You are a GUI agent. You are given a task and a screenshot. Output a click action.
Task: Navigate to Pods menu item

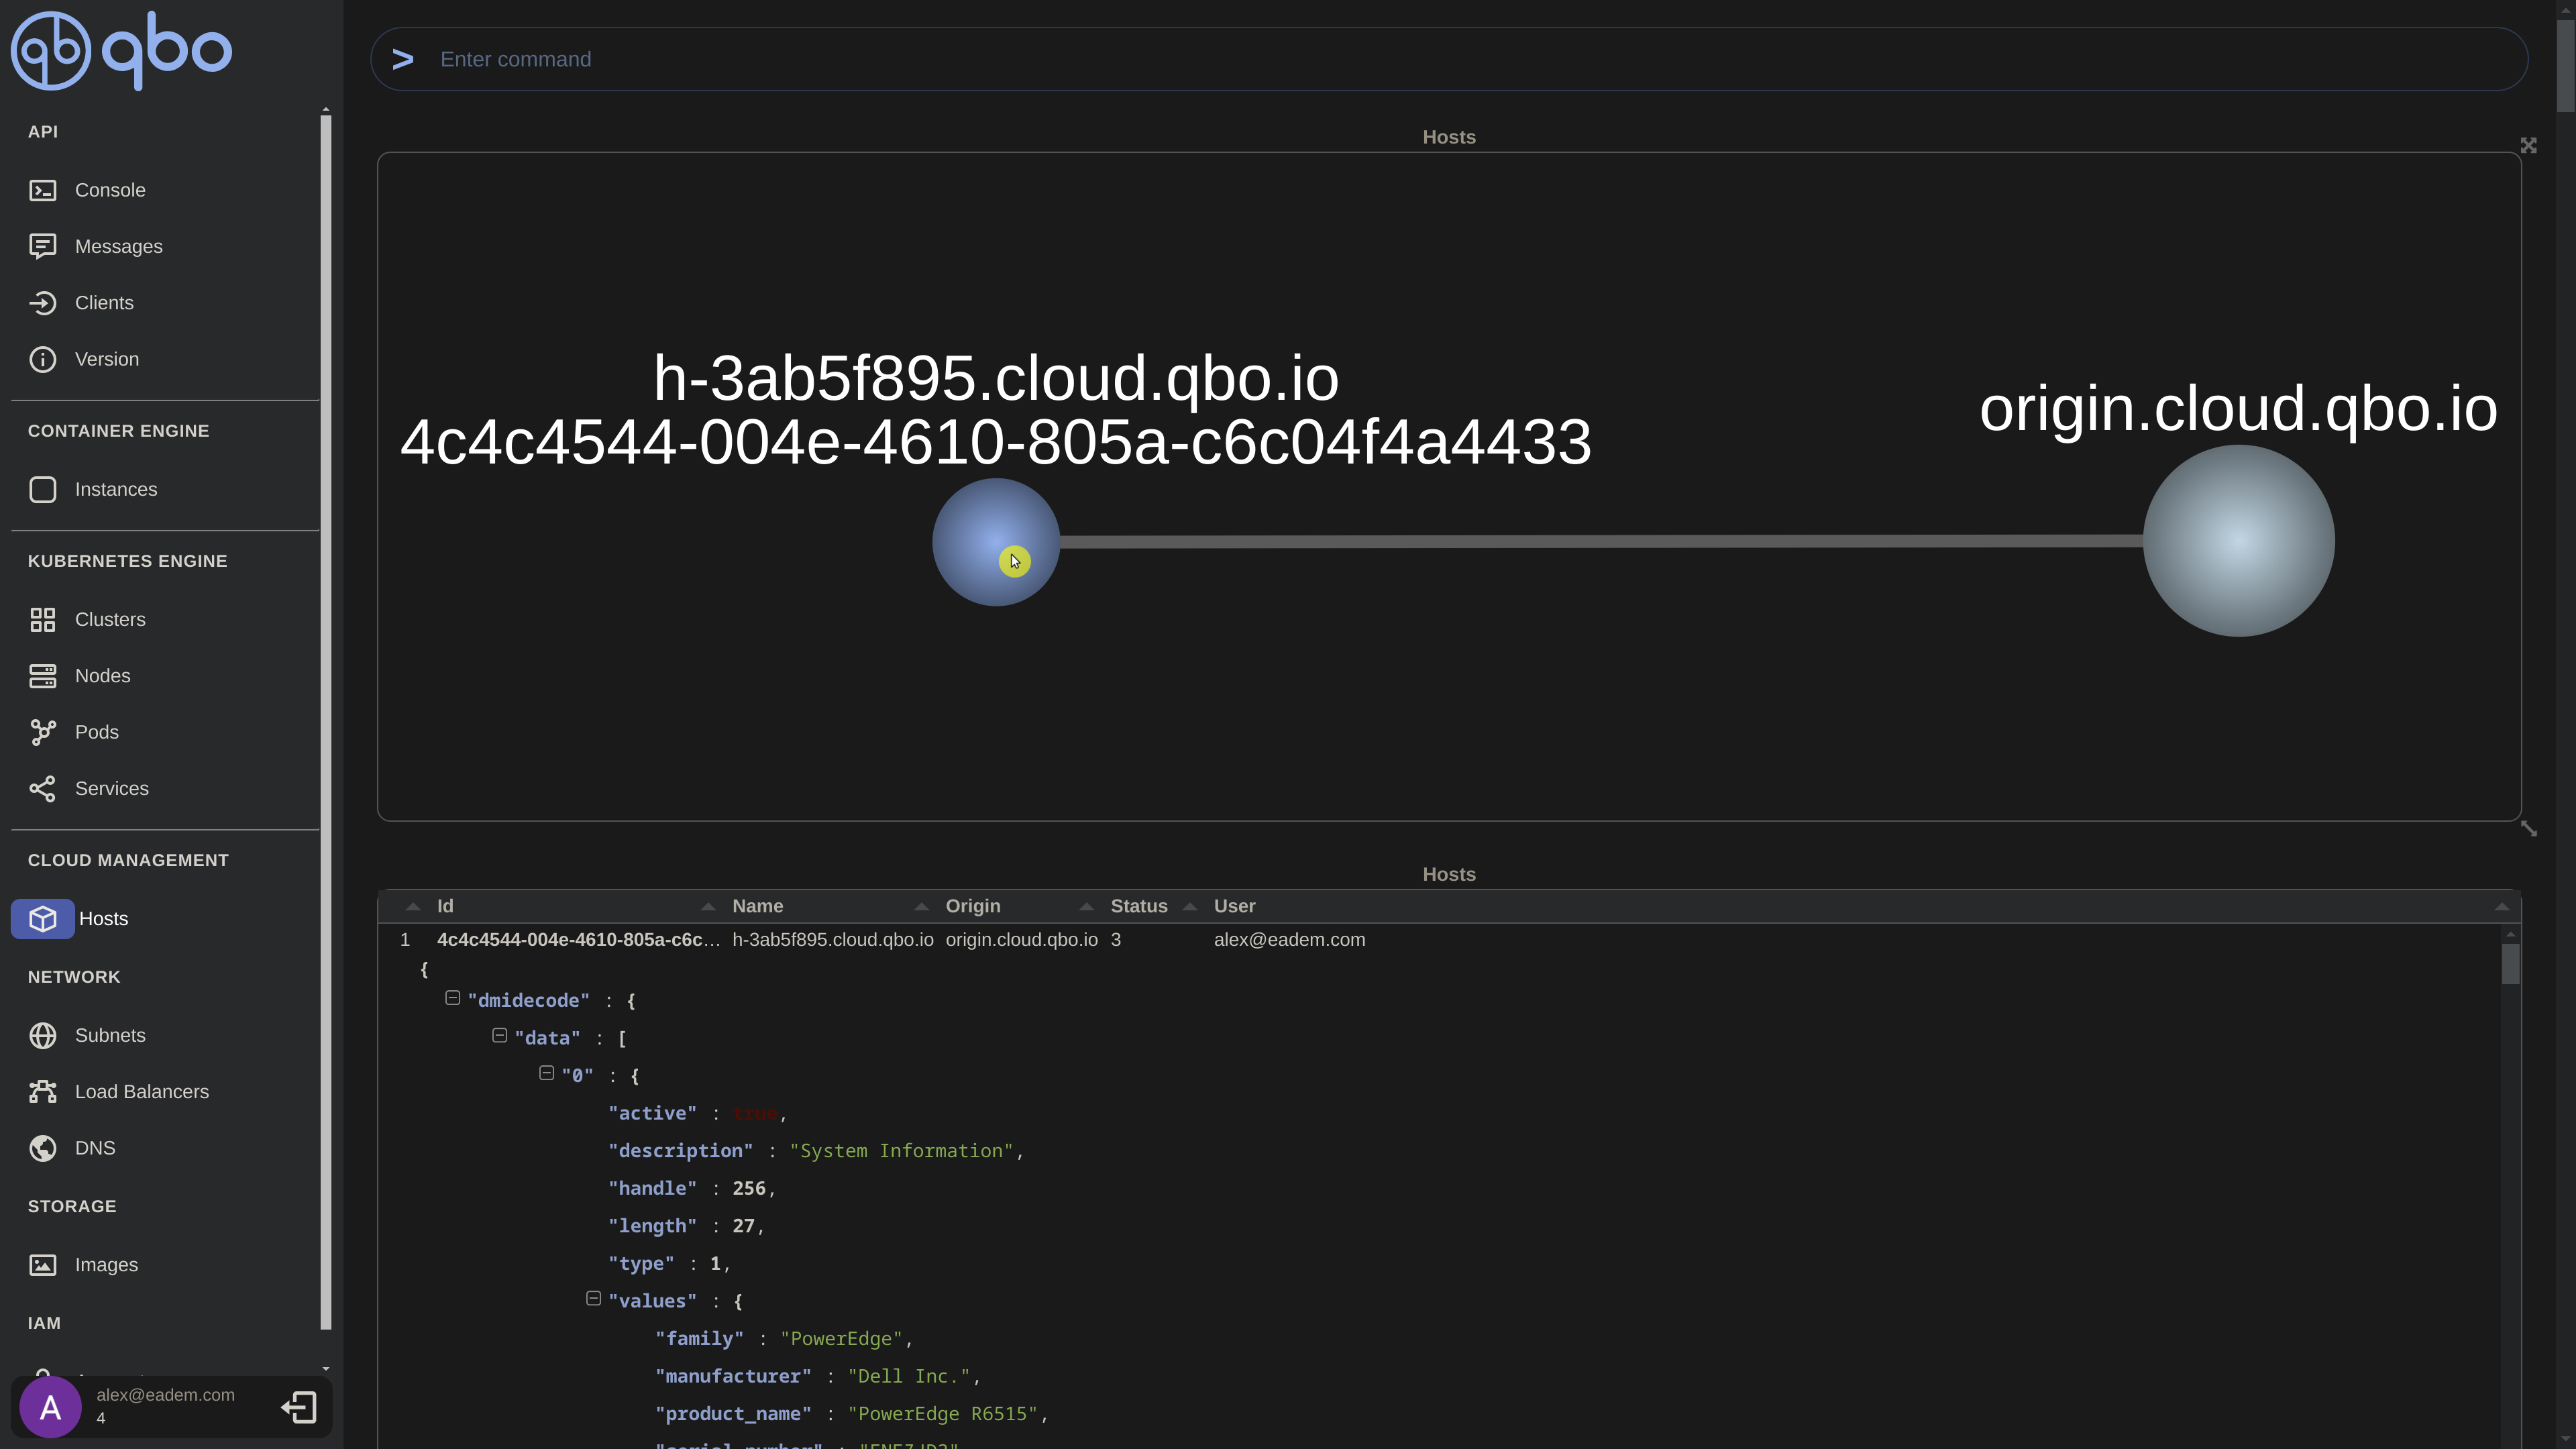pos(96,732)
